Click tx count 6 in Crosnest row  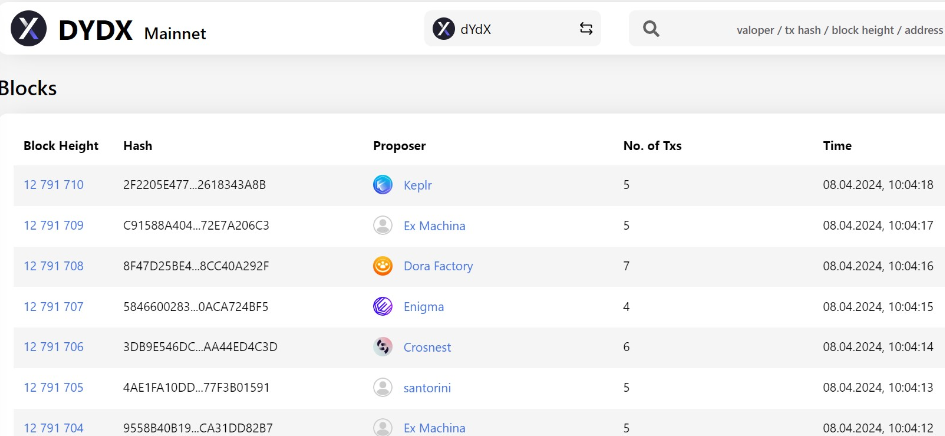coord(626,347)
